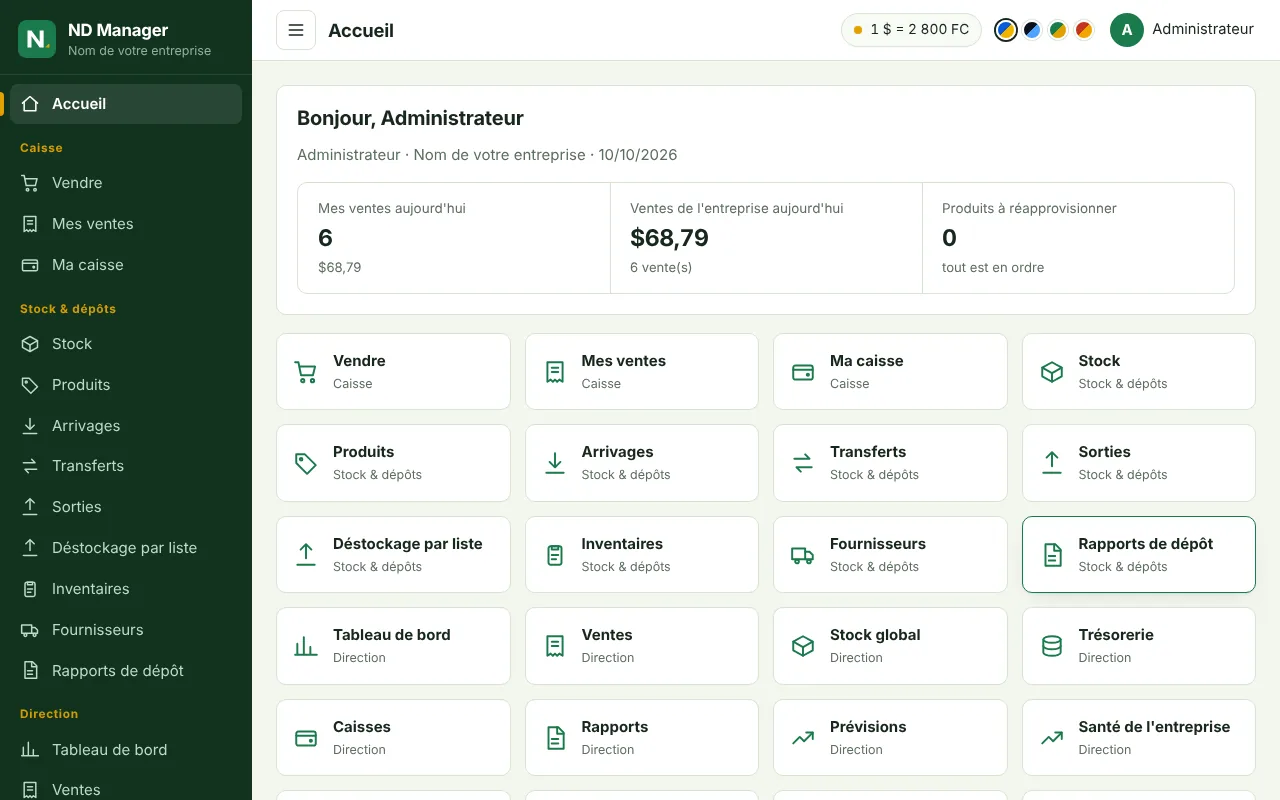1280x800 pixels.
Task: Click the trend icon on the Prévisions card
Action: (x=803, y=738)
